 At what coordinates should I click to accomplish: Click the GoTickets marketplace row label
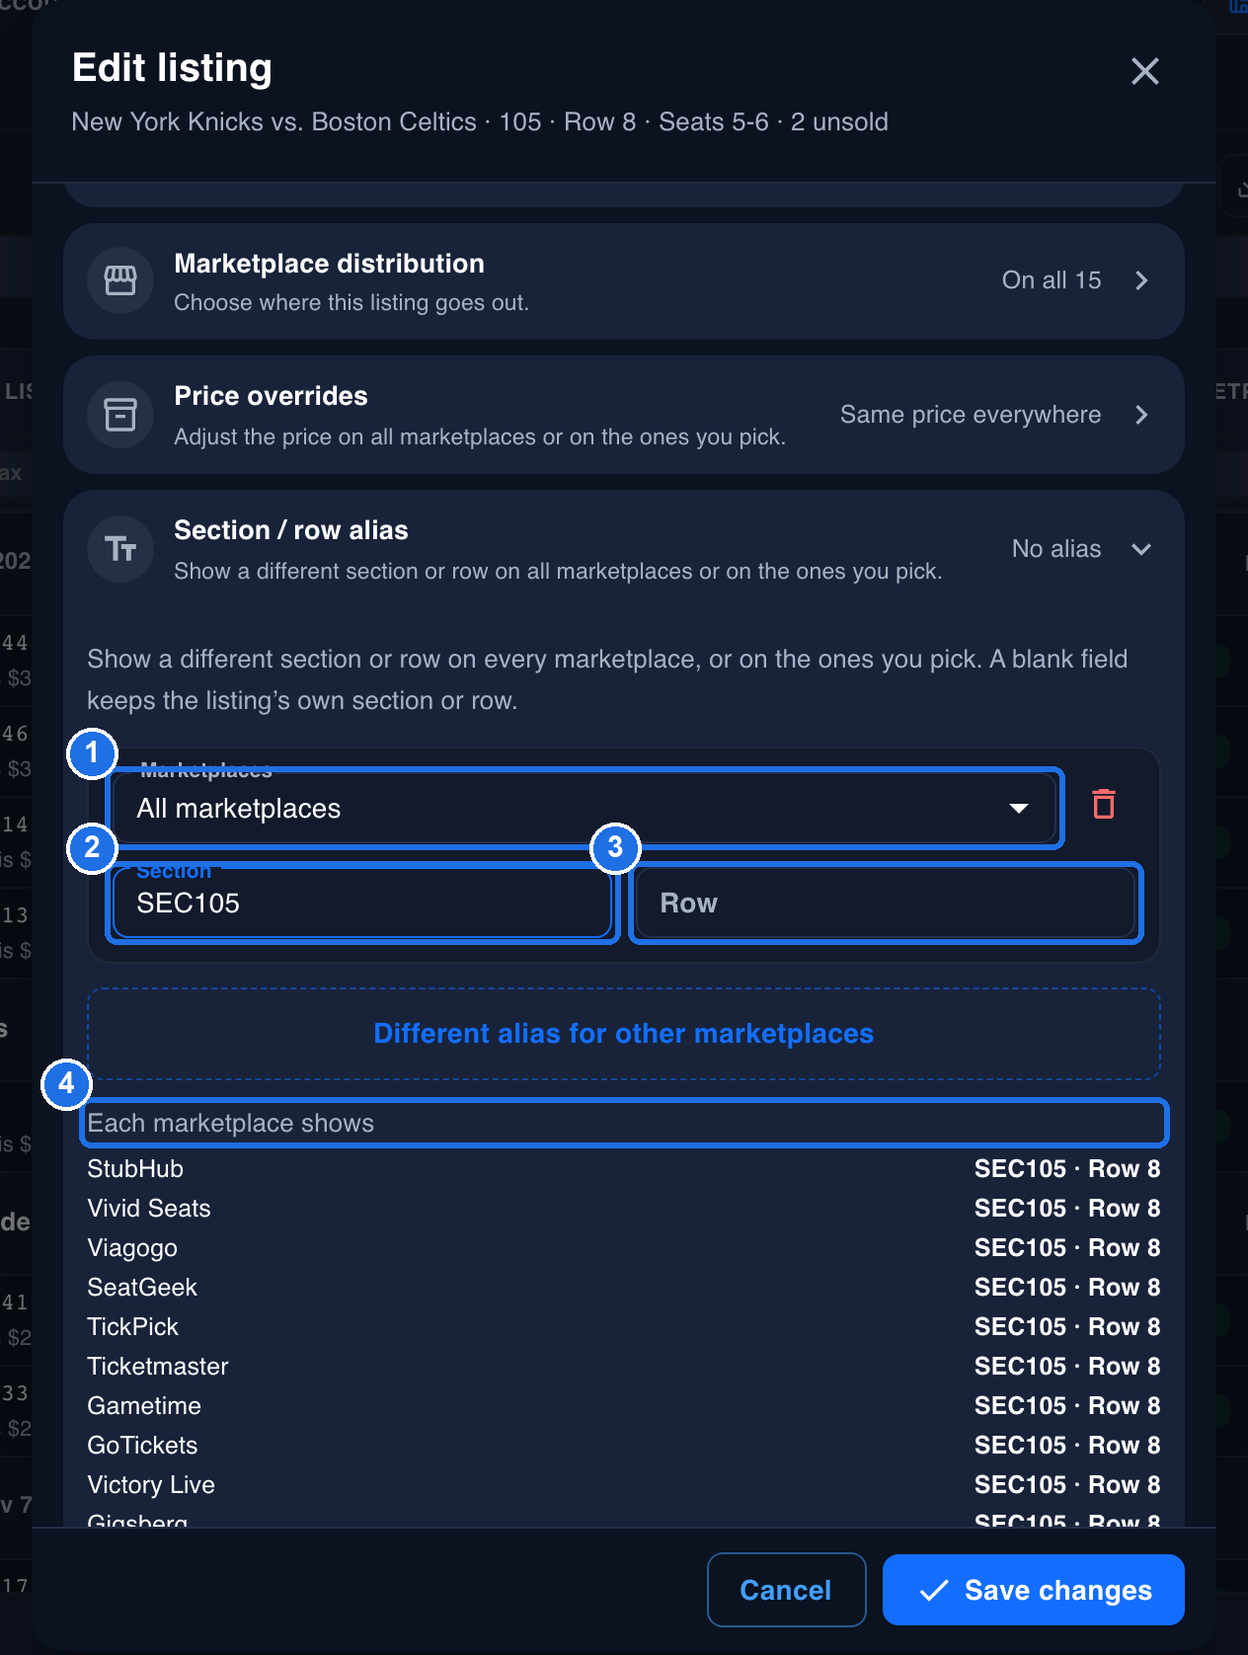point(142,1445)
